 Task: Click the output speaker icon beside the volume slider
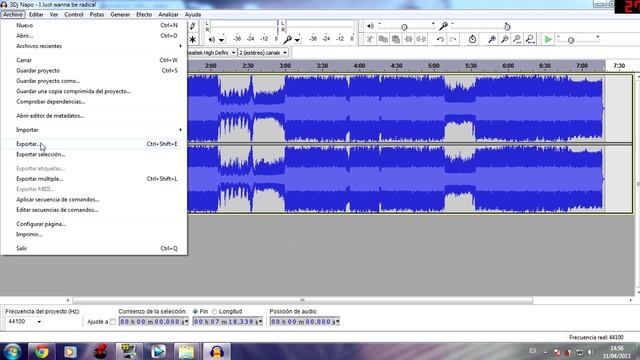tap(370, 26)
